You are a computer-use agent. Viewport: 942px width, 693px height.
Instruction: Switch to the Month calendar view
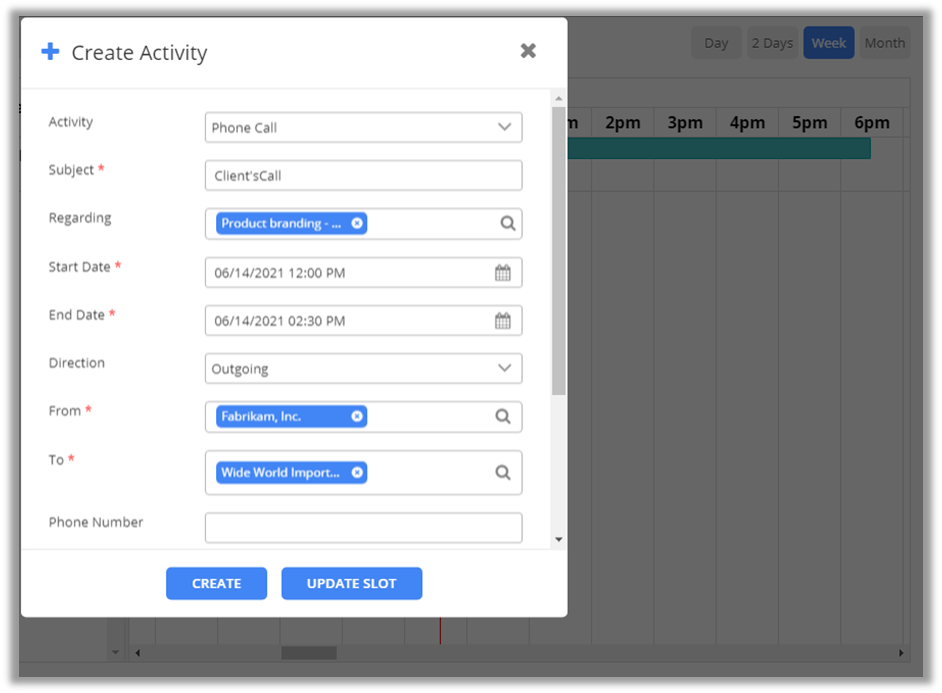click(884, 43)
